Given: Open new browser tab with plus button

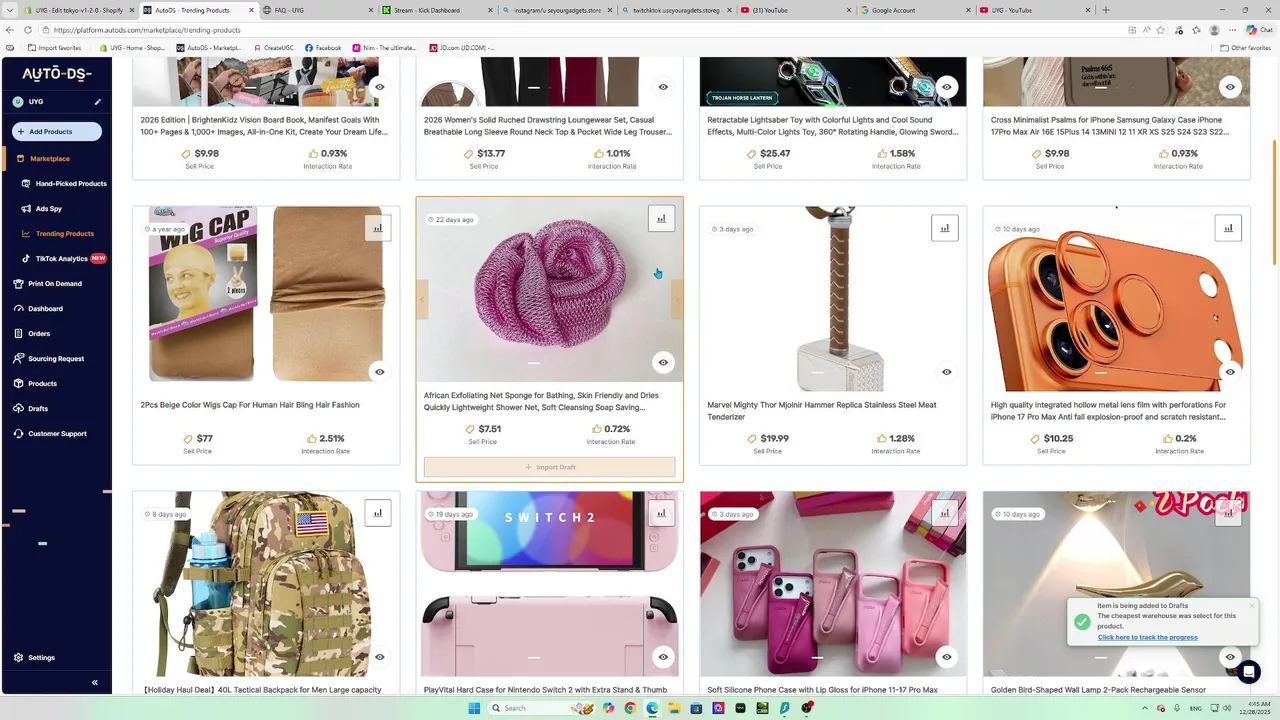Looking at the screenshot, I should [x=1105, y=10].
